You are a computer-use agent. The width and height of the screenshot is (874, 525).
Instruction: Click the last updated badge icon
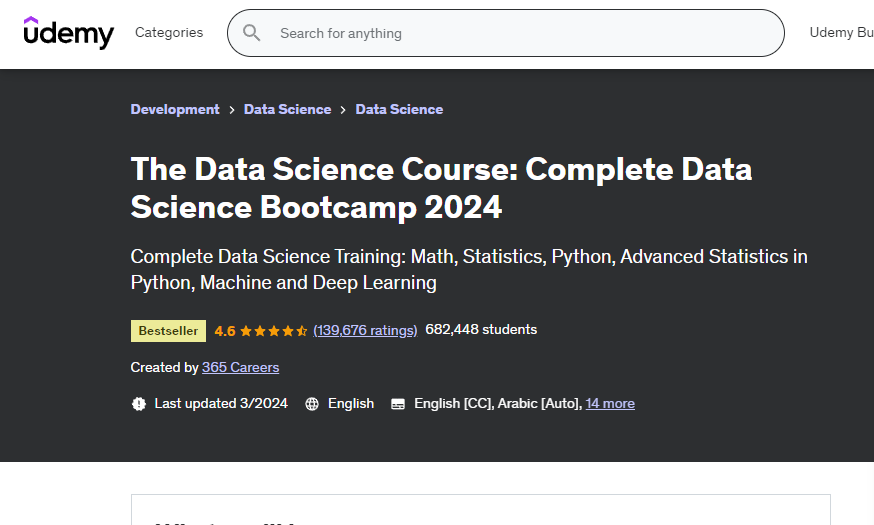pyautogui.click(x=139, y=404)
